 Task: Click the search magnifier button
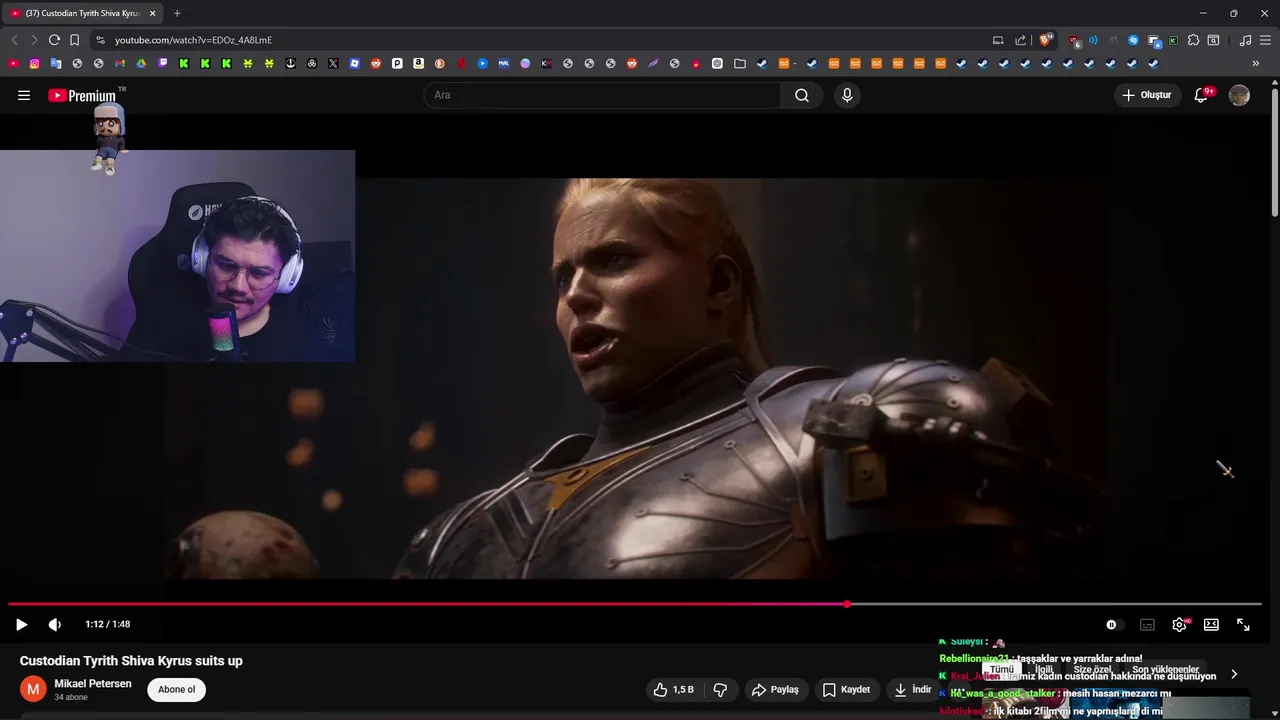(802, 95)
